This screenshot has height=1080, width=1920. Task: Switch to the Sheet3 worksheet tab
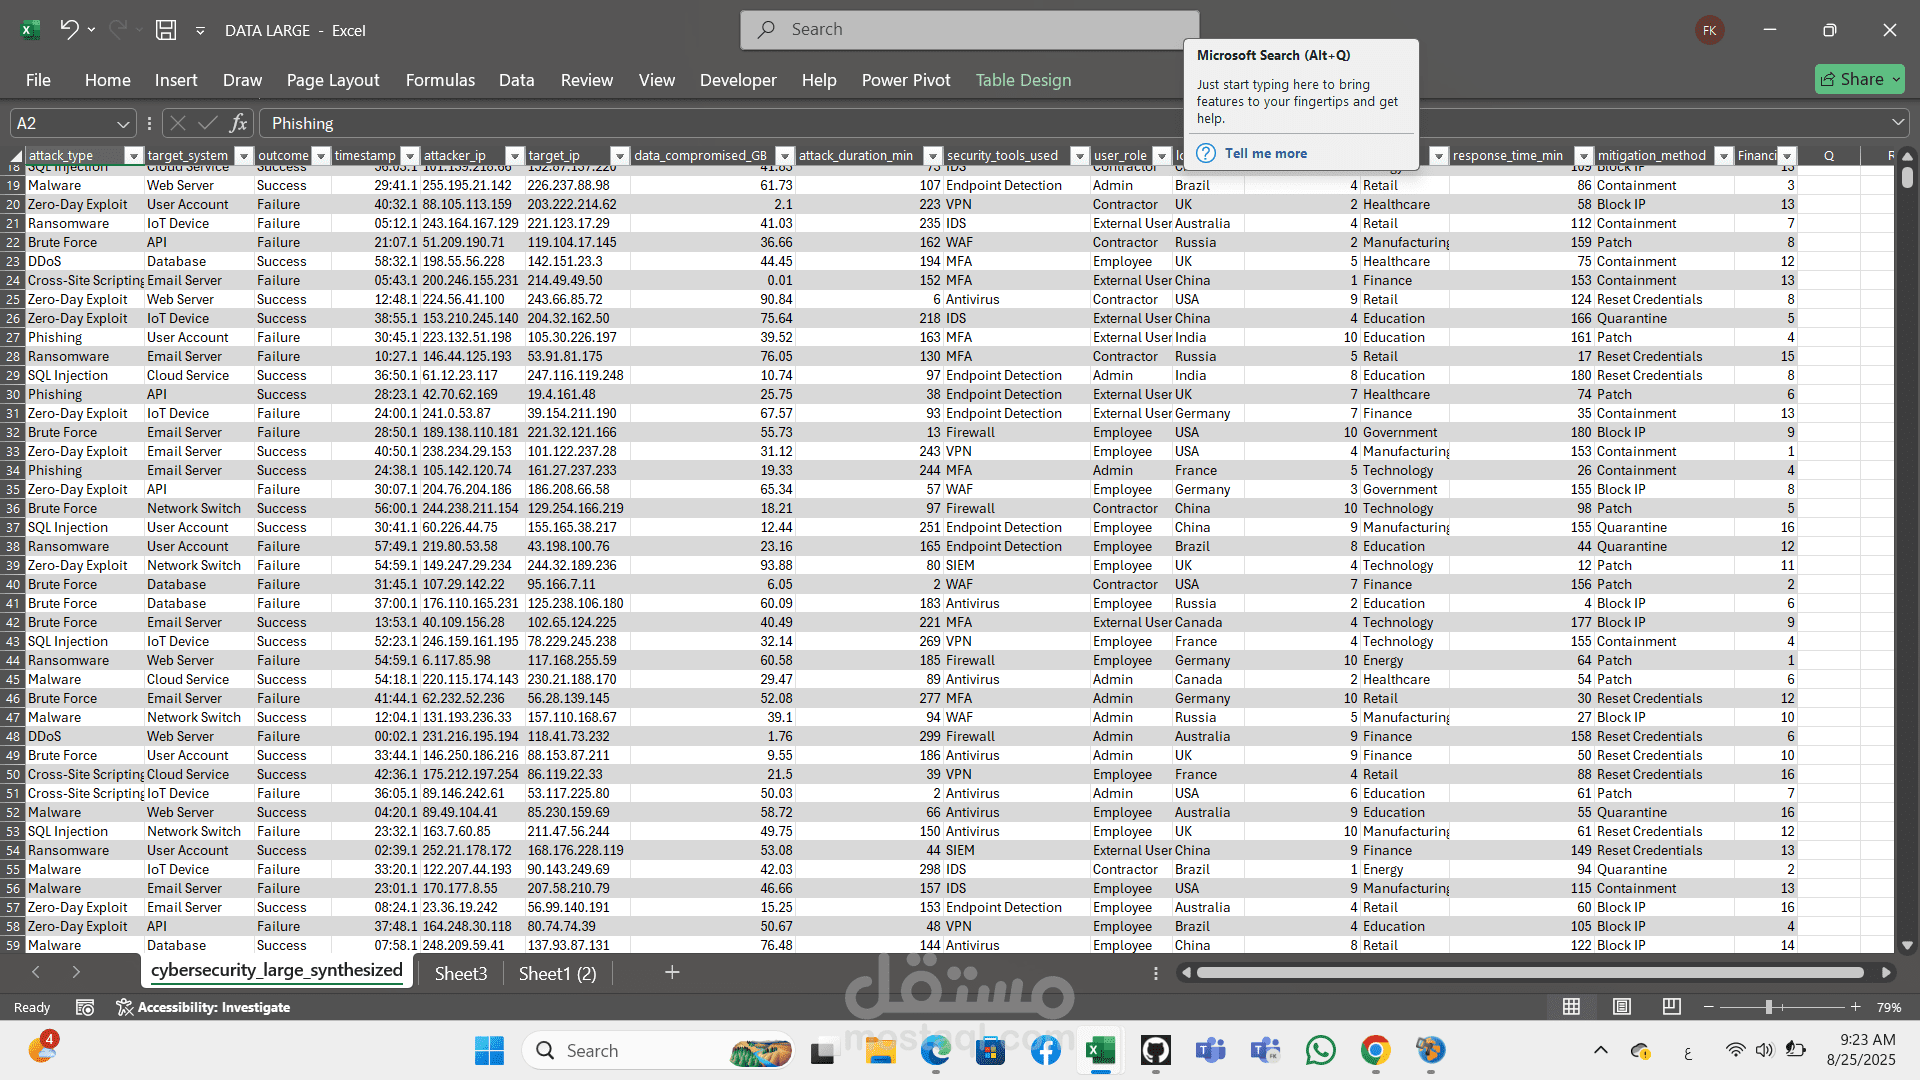(x=461, y=973)
